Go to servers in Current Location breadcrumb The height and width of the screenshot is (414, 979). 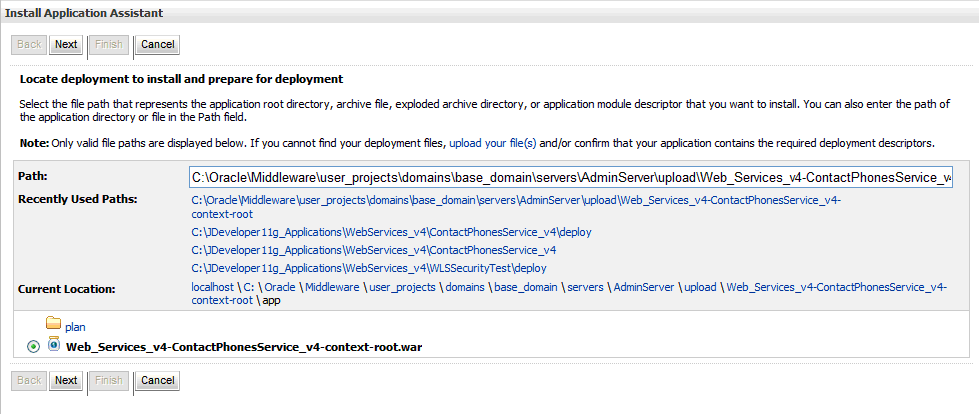click(x=584, y=287)
